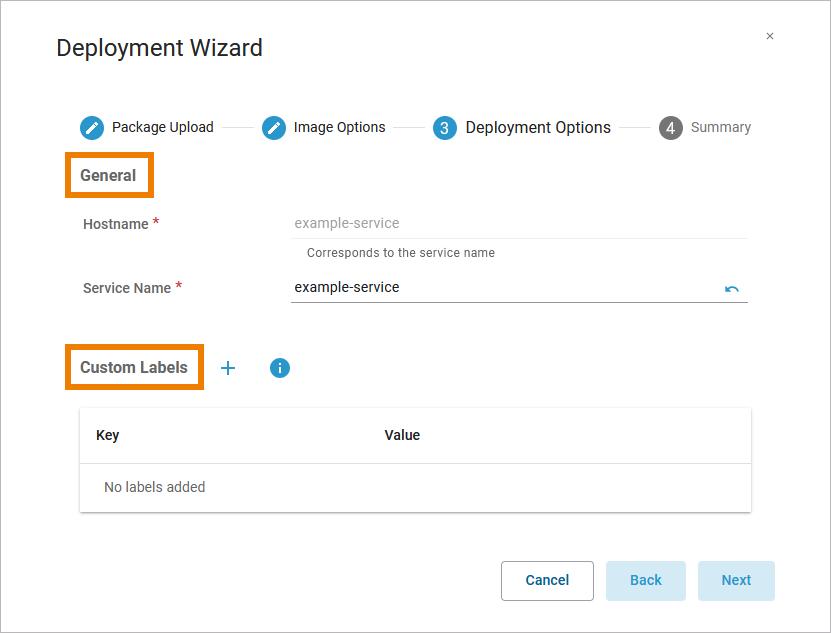
Task: Click the Key column header
Action: (108, 436)
